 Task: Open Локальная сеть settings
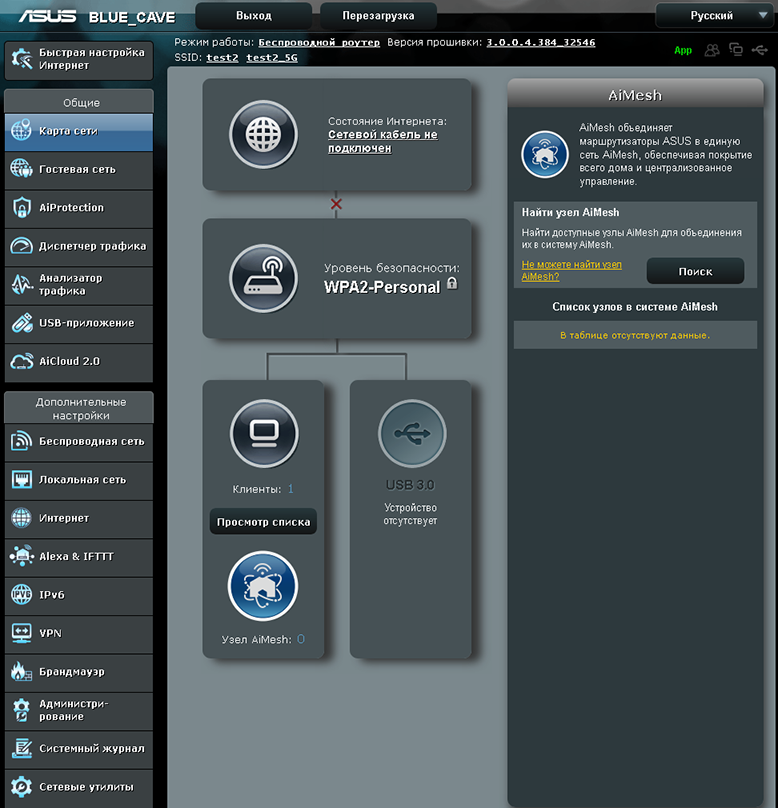pos(79,480)
